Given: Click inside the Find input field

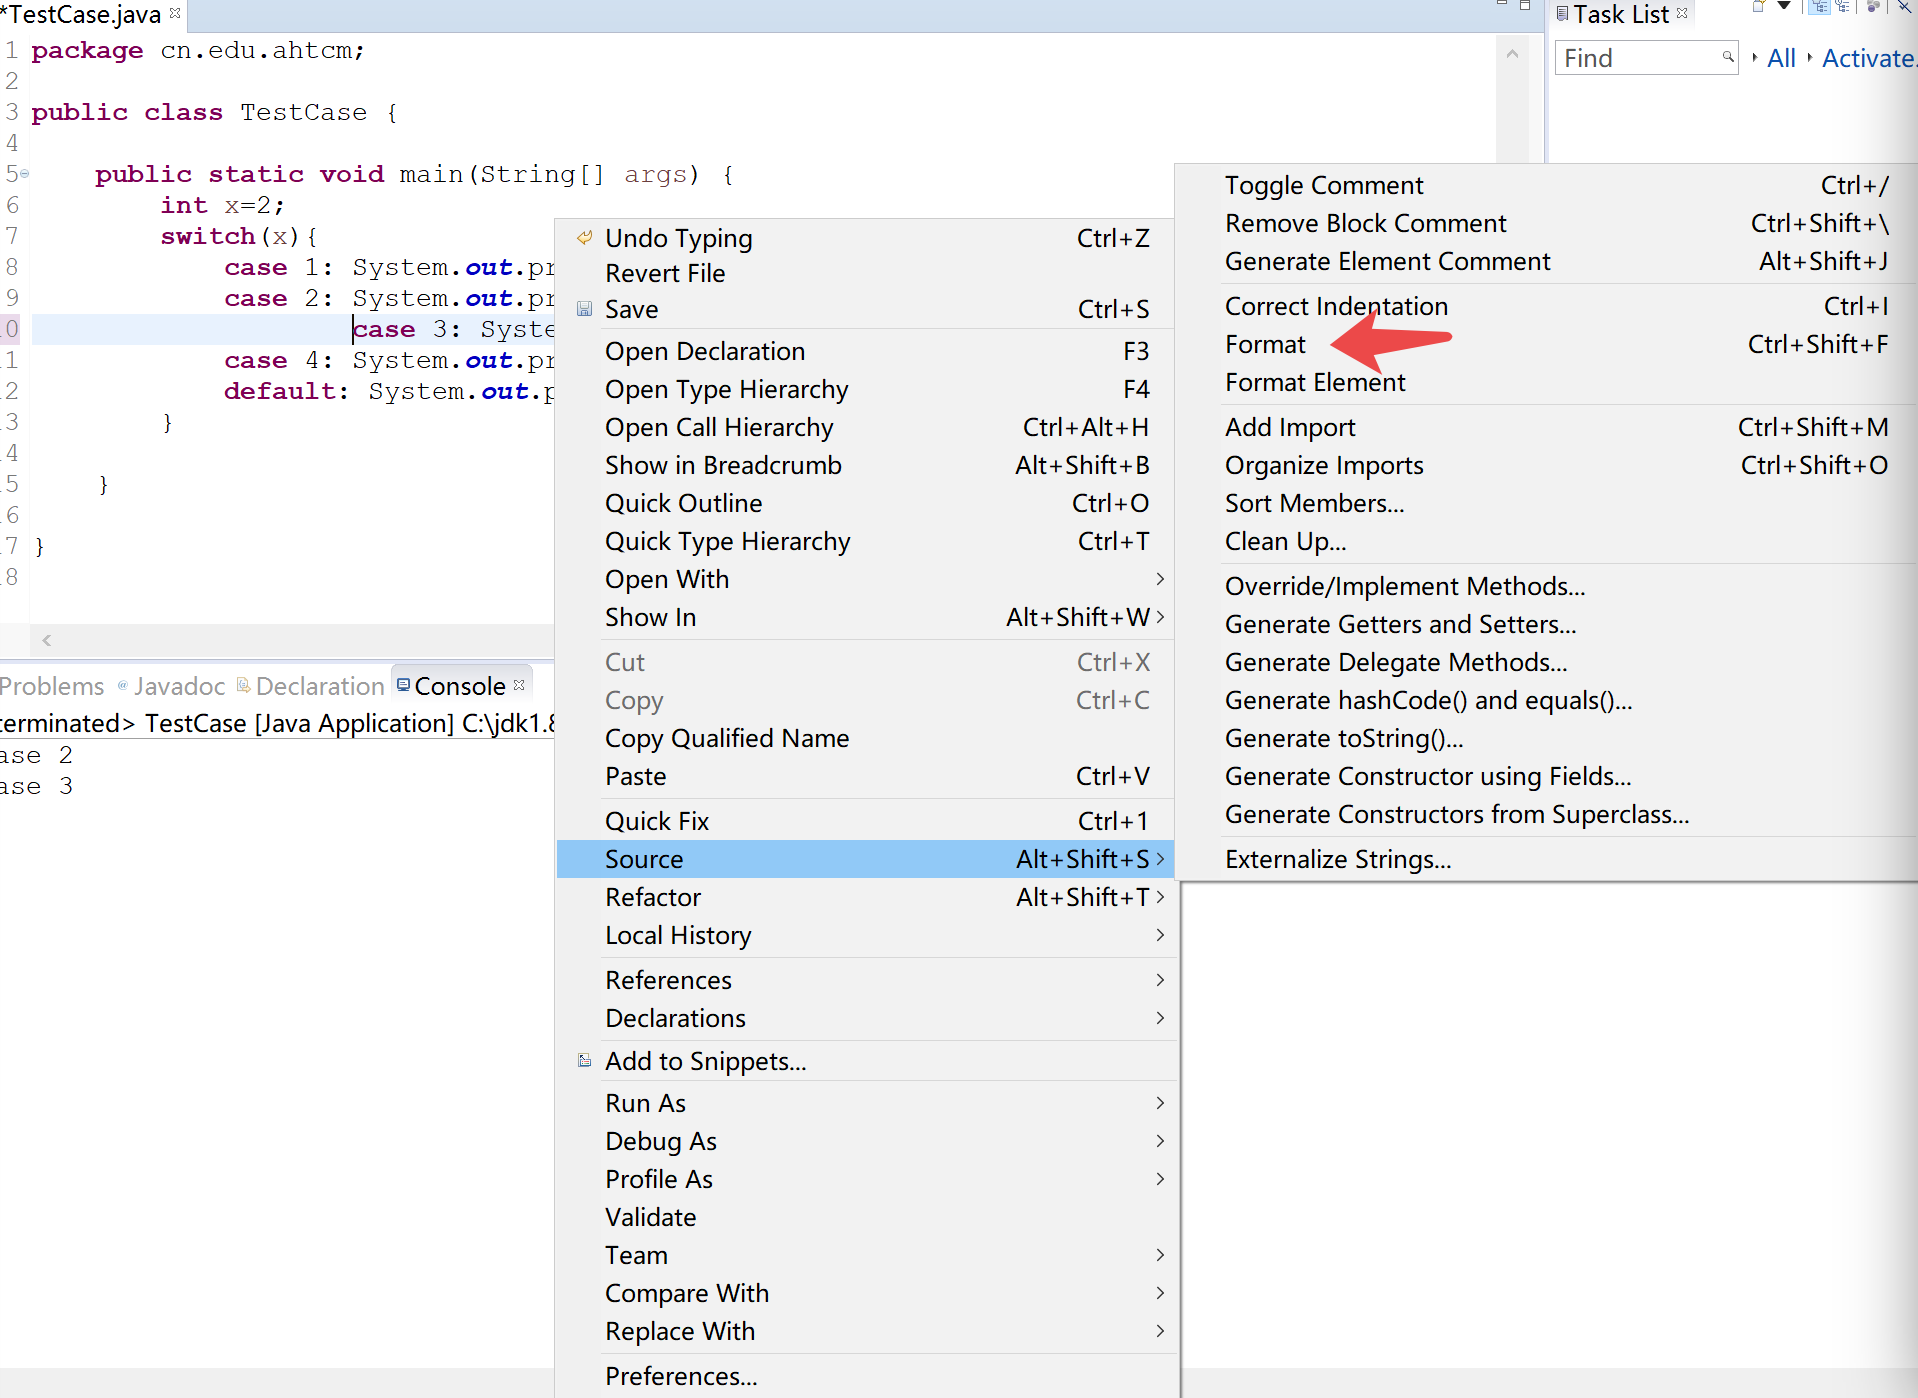Looking at the screenshot, I should pyautogui.click(x=1640, y=57).
